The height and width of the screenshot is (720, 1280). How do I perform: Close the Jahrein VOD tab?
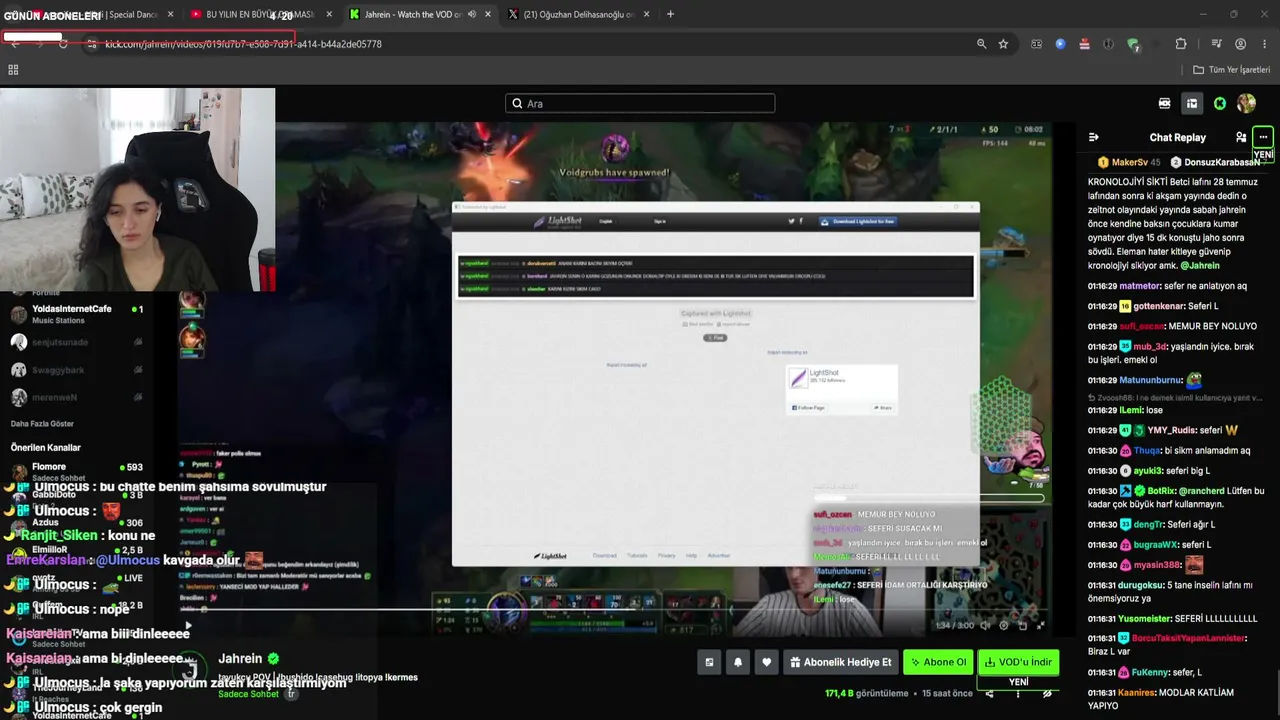[488, 15]
